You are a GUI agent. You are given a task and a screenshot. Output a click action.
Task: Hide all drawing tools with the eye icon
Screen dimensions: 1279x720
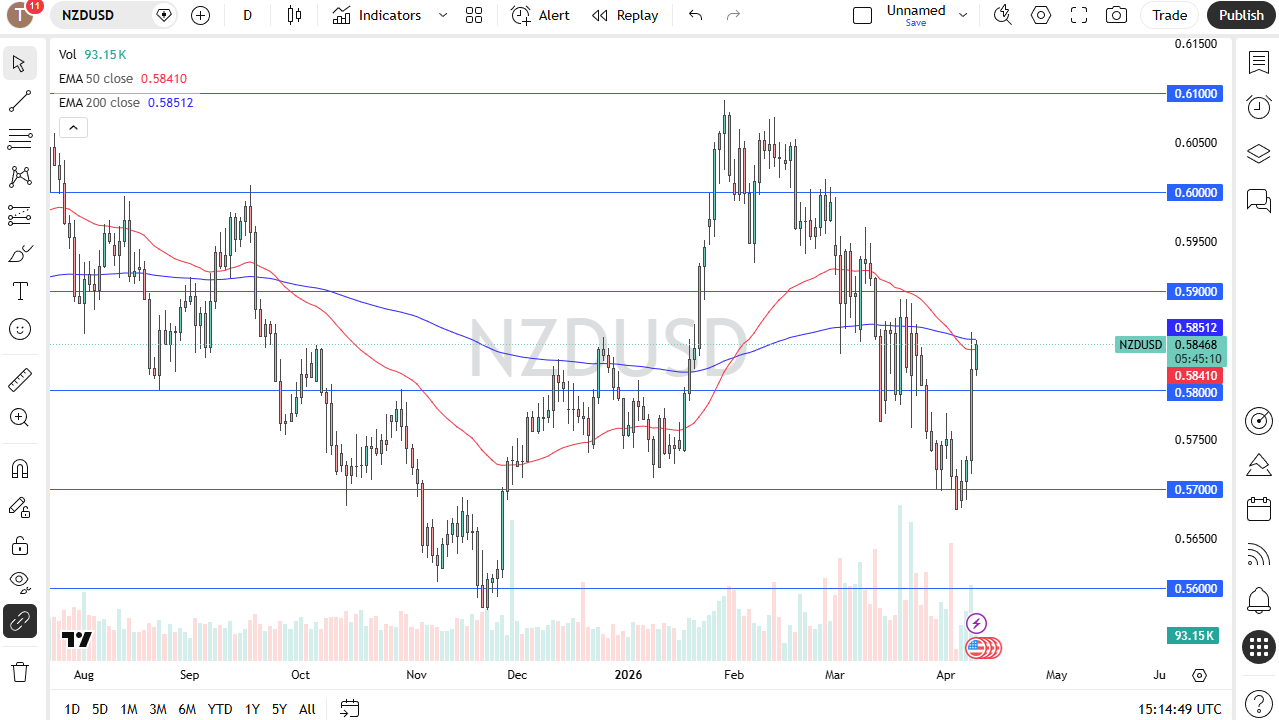(x=20, y=582)
